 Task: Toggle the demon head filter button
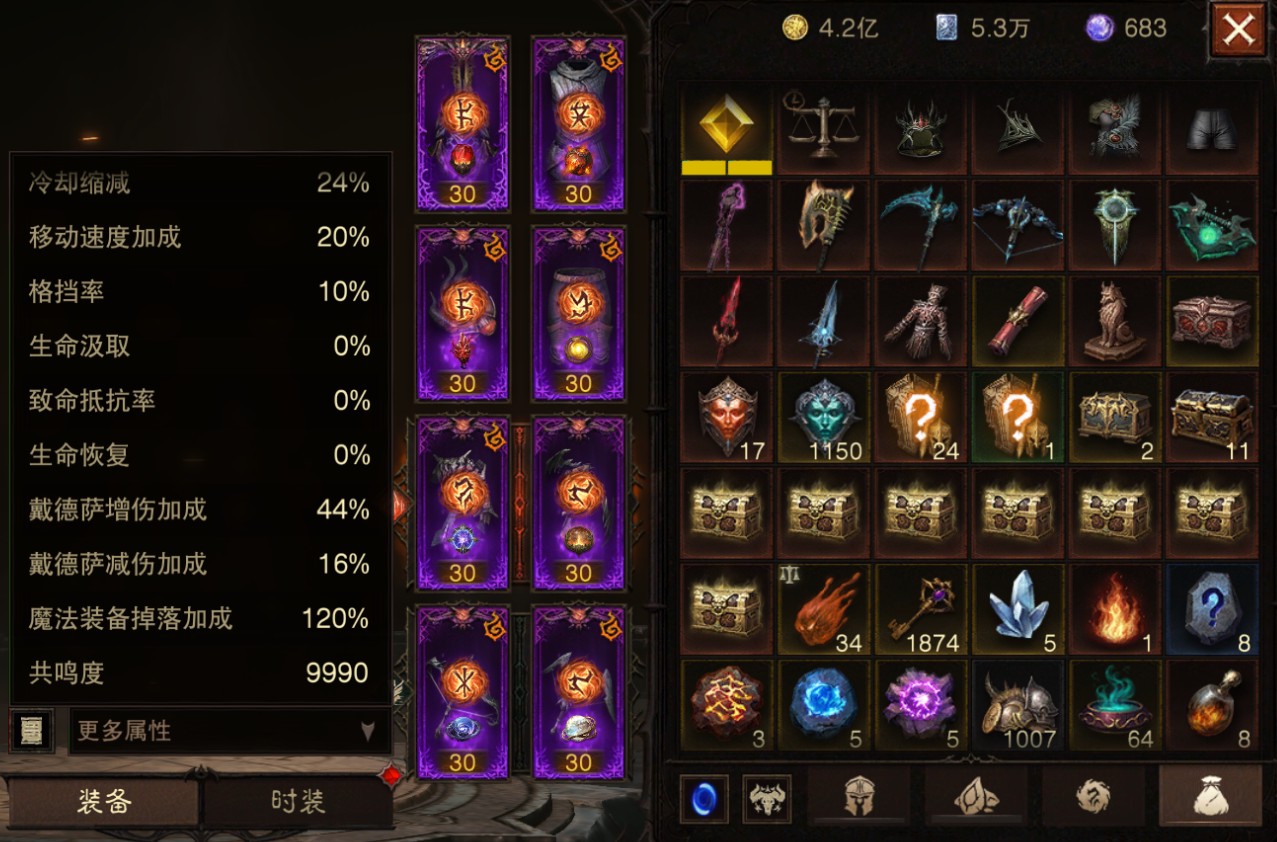click(767, 798)
